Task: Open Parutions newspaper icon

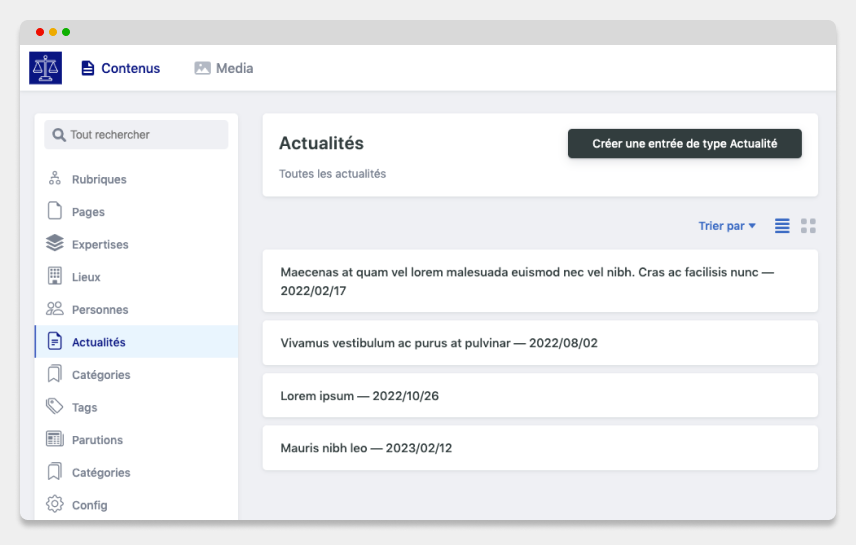Action: coord(55,439)
